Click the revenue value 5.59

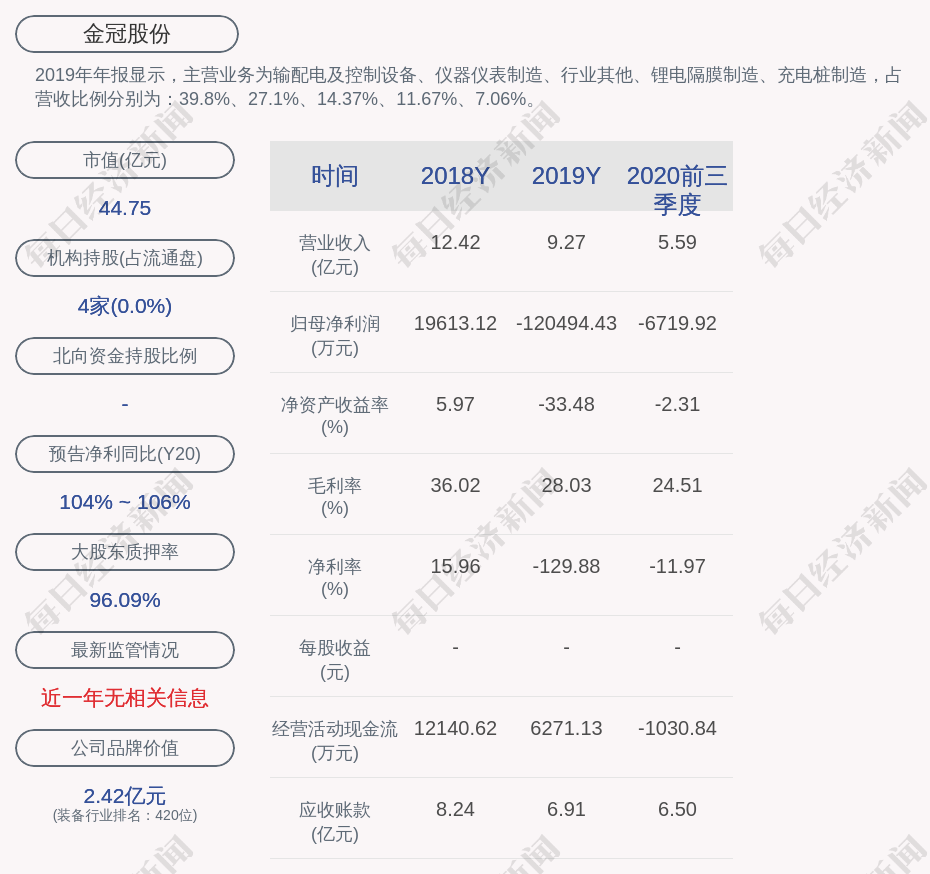point(677,243)
